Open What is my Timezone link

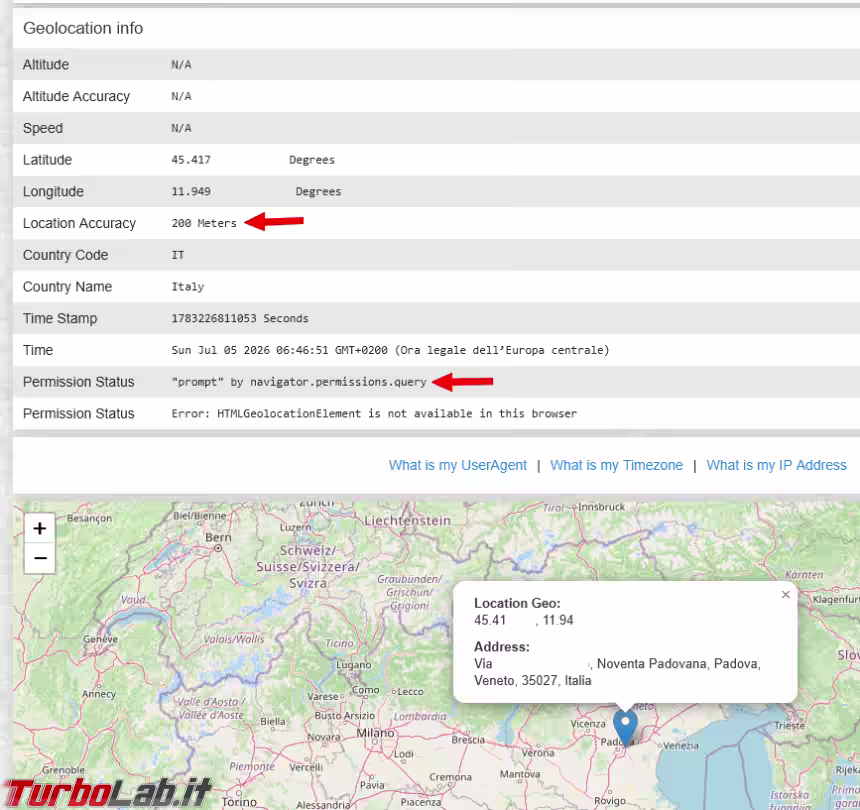pos(616,465)
